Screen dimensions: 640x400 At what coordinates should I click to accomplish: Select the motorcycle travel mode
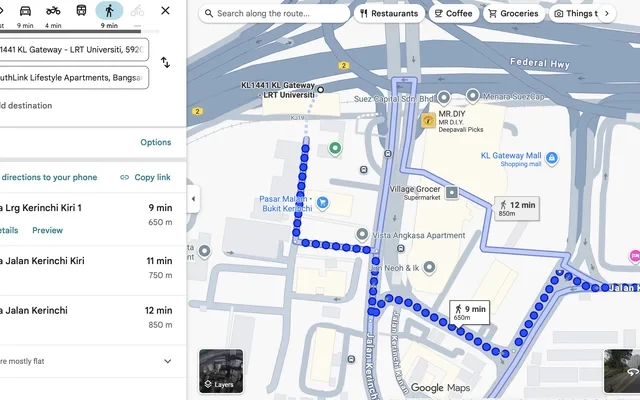[53, 11]
